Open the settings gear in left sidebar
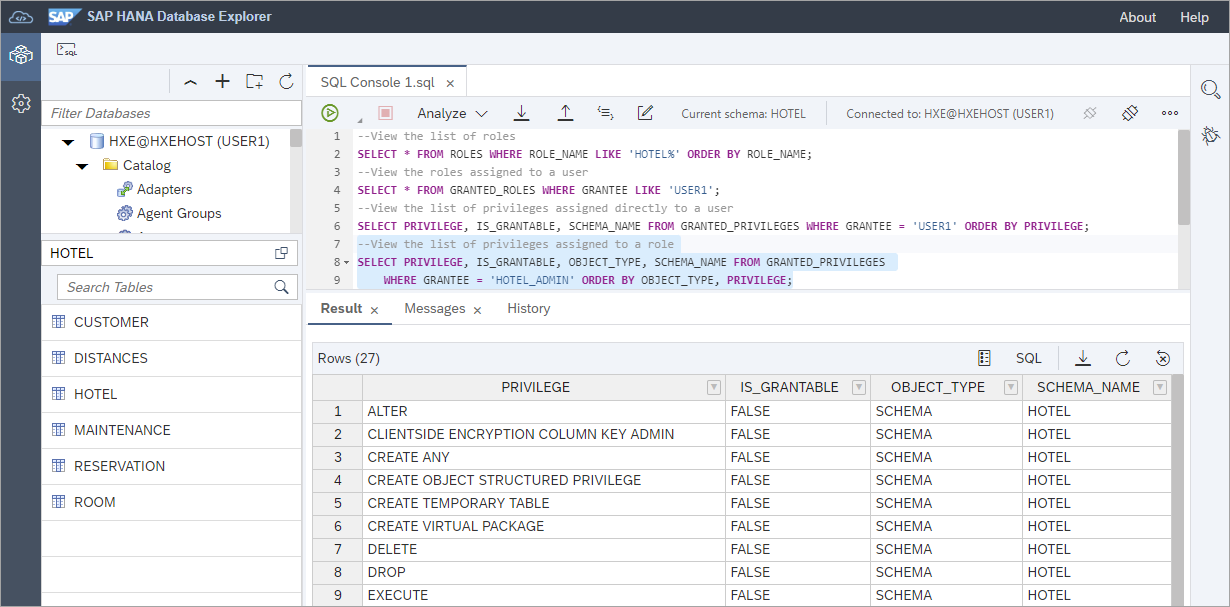Screen dimensions: 1230x607 coord(20,103)
